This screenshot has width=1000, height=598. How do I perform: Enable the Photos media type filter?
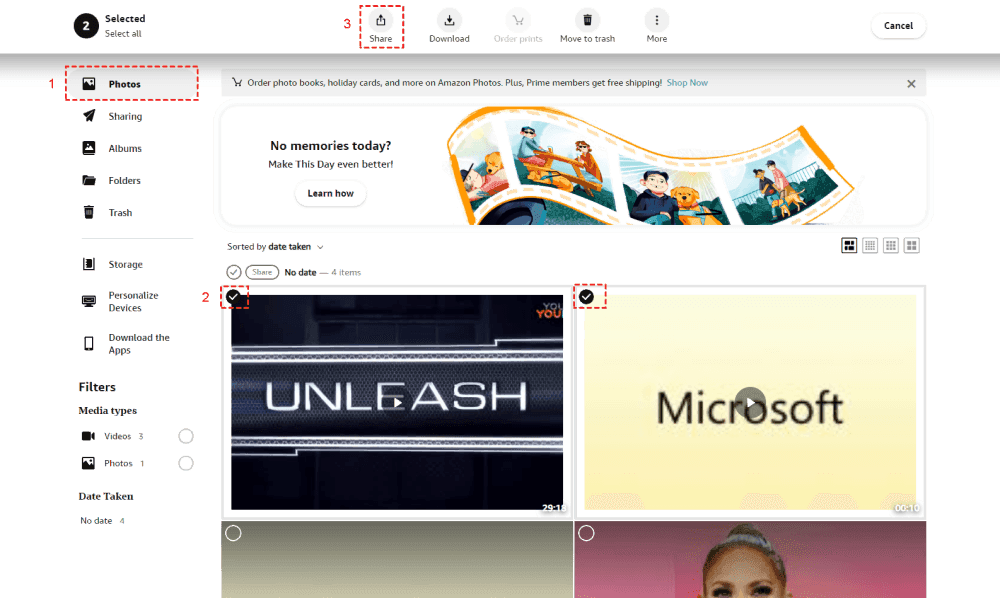coord(186,463)
